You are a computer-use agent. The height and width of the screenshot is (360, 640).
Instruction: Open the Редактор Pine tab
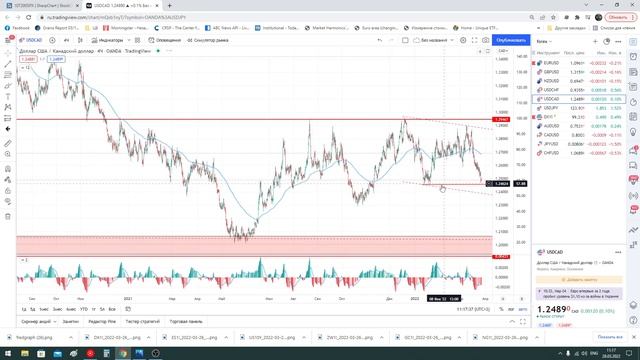102,322
